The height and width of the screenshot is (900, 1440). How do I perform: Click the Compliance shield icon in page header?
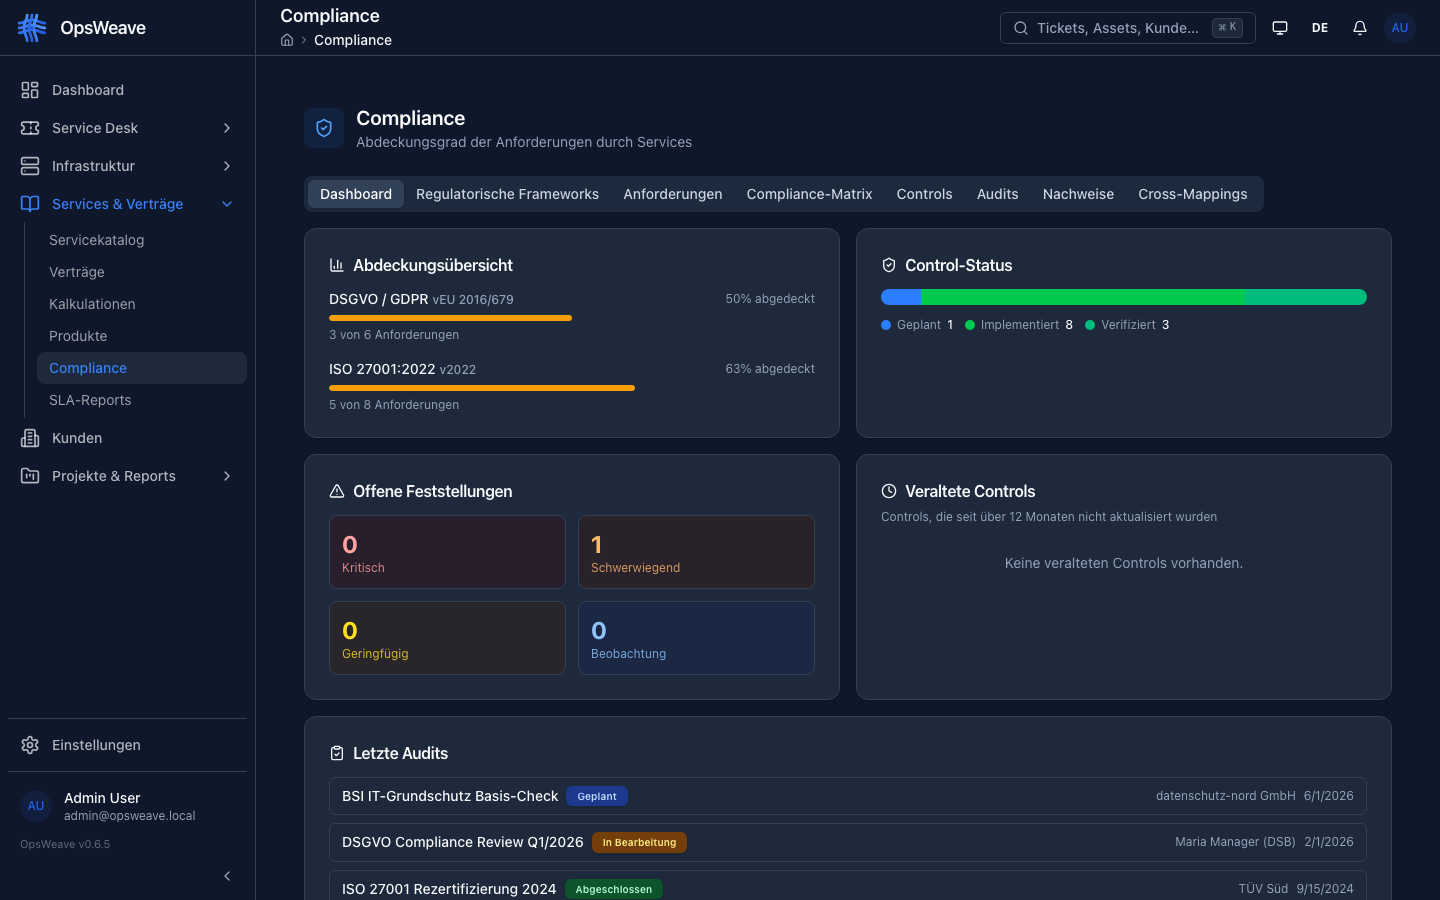(x=323, y=127)
